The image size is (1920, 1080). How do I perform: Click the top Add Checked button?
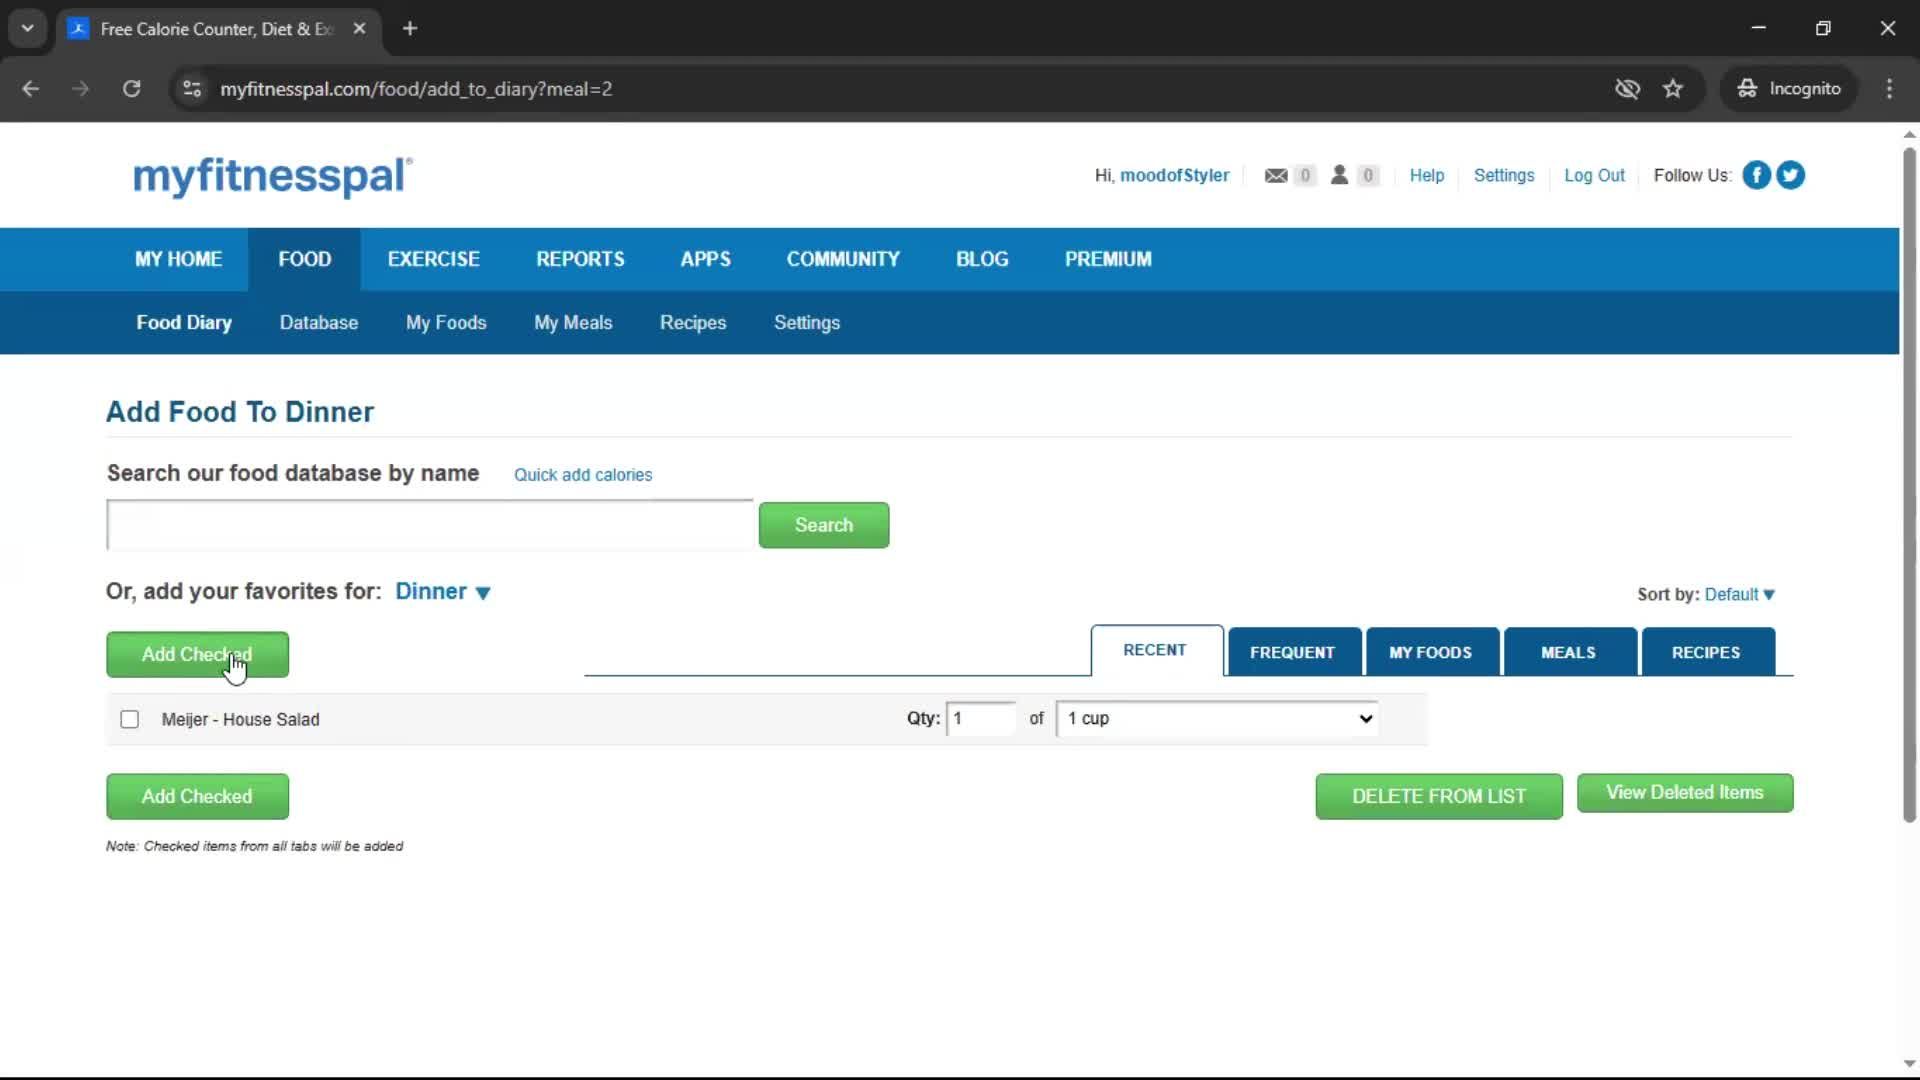[197, 655]
